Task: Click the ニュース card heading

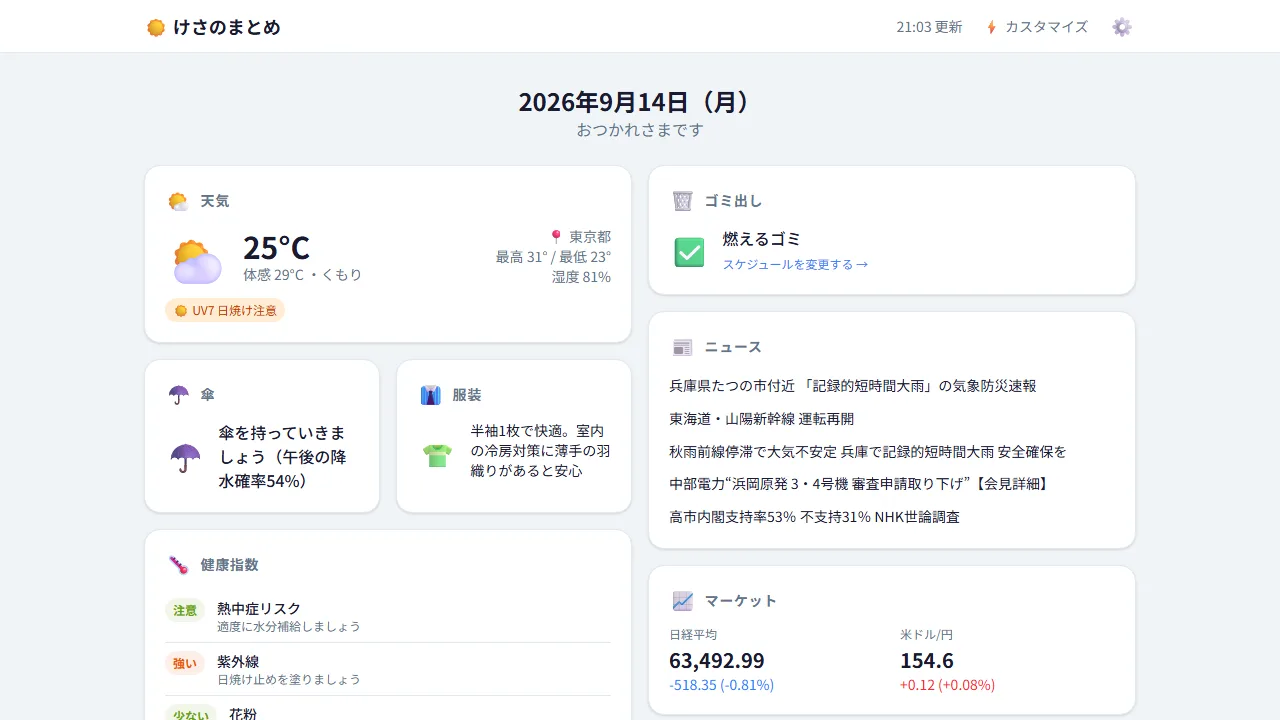Action: click(x=733, y=347)
